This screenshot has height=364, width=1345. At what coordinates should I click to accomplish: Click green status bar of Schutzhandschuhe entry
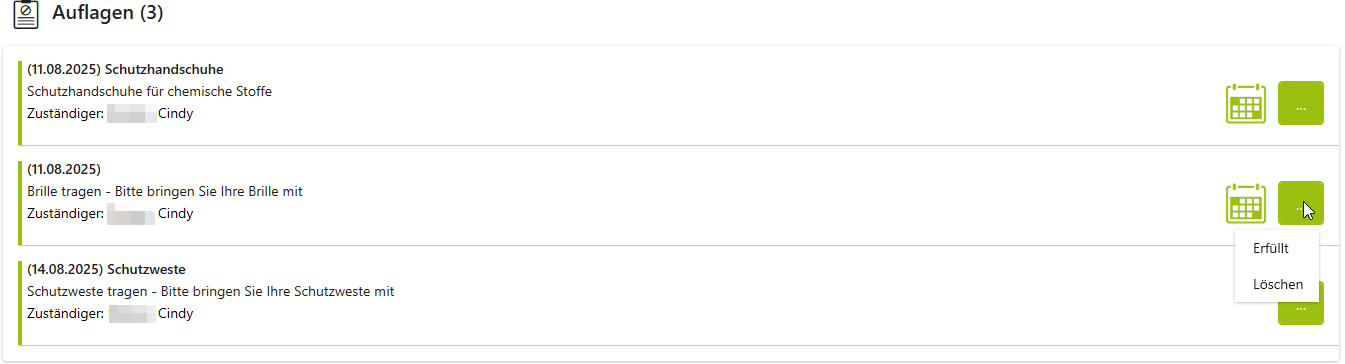pos(20,103)
